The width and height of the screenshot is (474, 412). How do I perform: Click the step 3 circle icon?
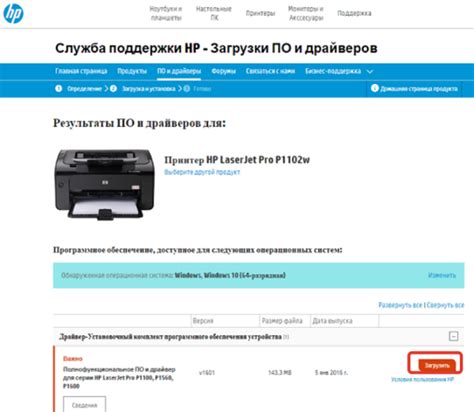click(187, 89)
